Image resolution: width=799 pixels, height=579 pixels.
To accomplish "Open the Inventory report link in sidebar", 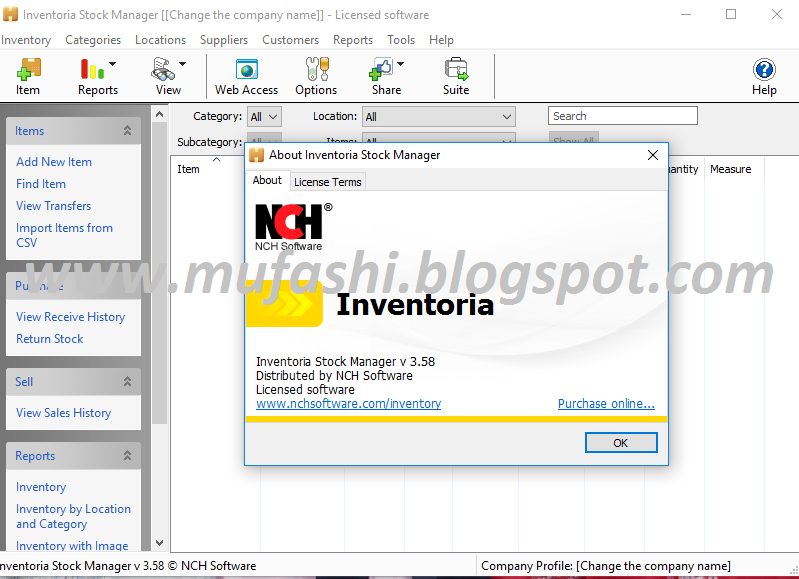I will 41,487.
